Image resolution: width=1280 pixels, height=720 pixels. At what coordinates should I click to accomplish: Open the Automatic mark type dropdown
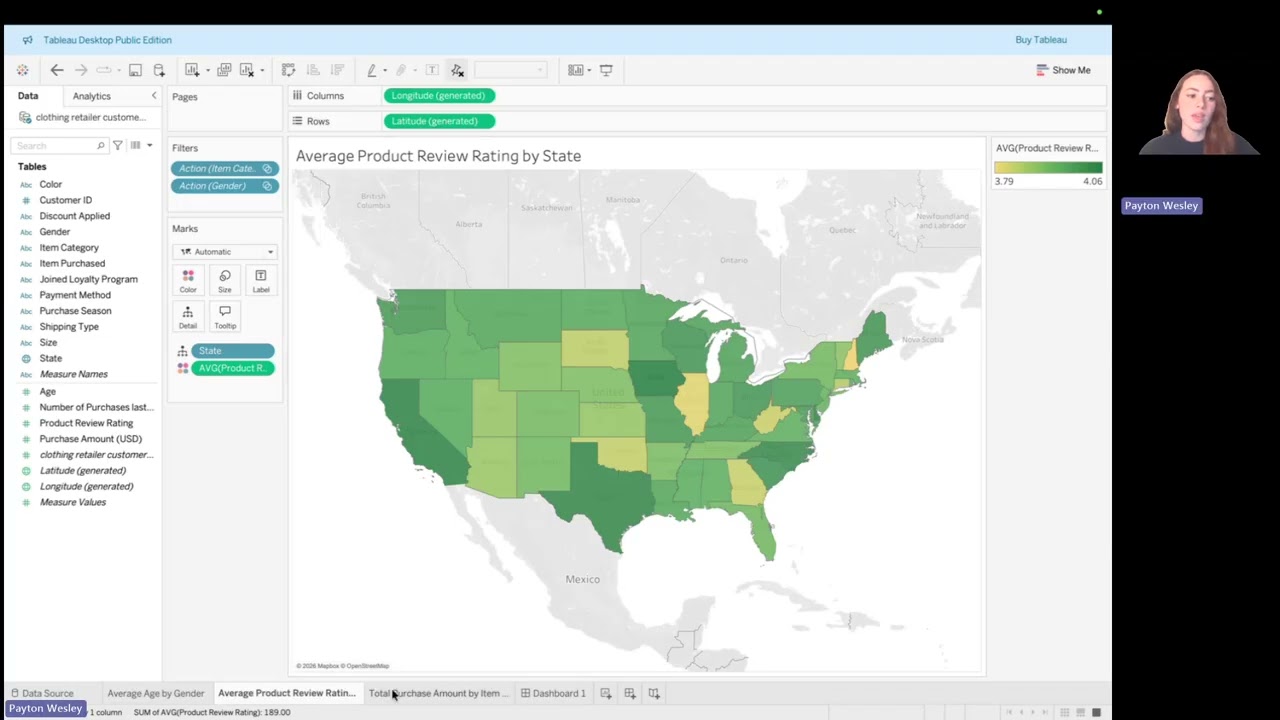[225, 252]
